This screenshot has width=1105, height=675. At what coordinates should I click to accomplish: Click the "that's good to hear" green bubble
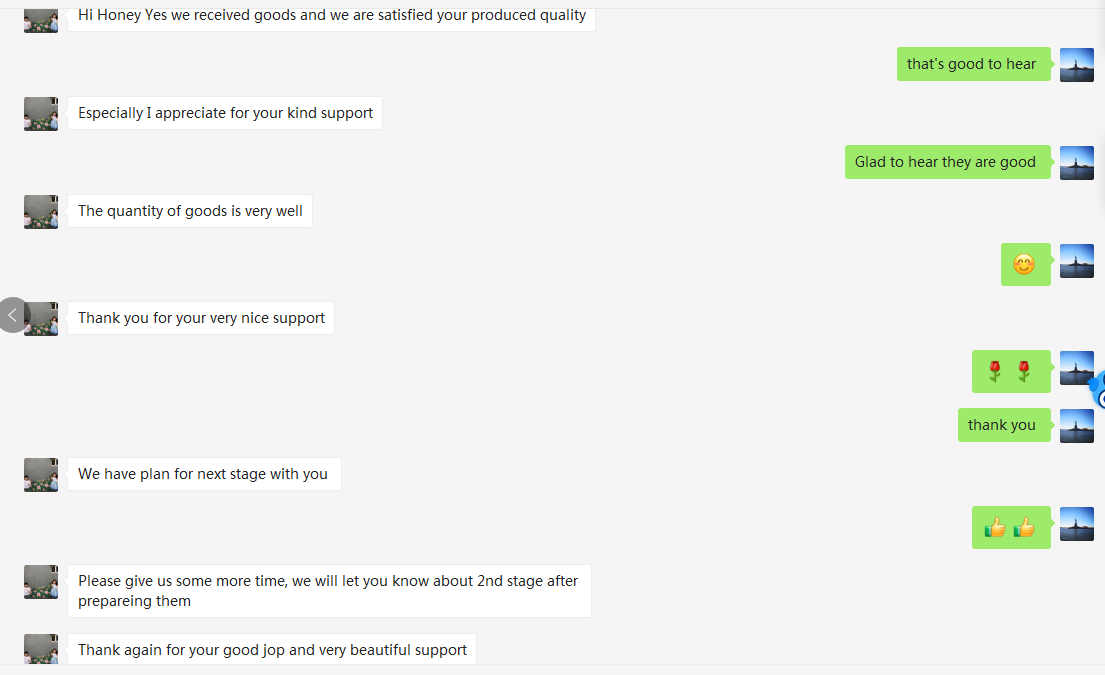973,64
